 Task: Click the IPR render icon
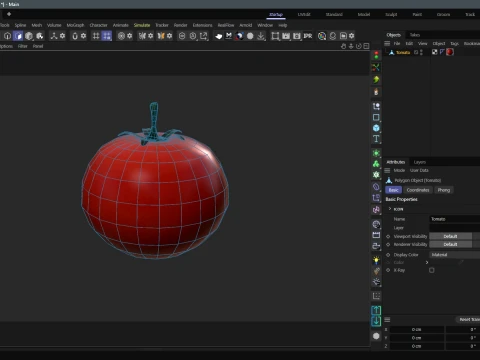(308, 36)
